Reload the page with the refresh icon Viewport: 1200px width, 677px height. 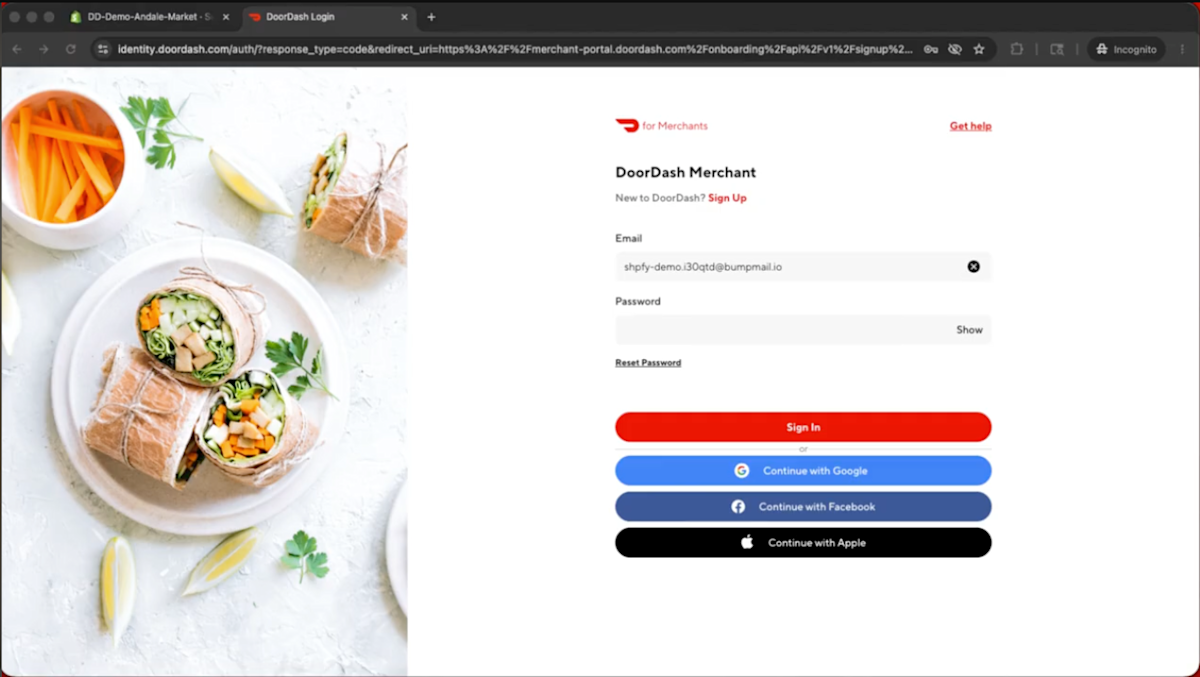tap(70, 49)
